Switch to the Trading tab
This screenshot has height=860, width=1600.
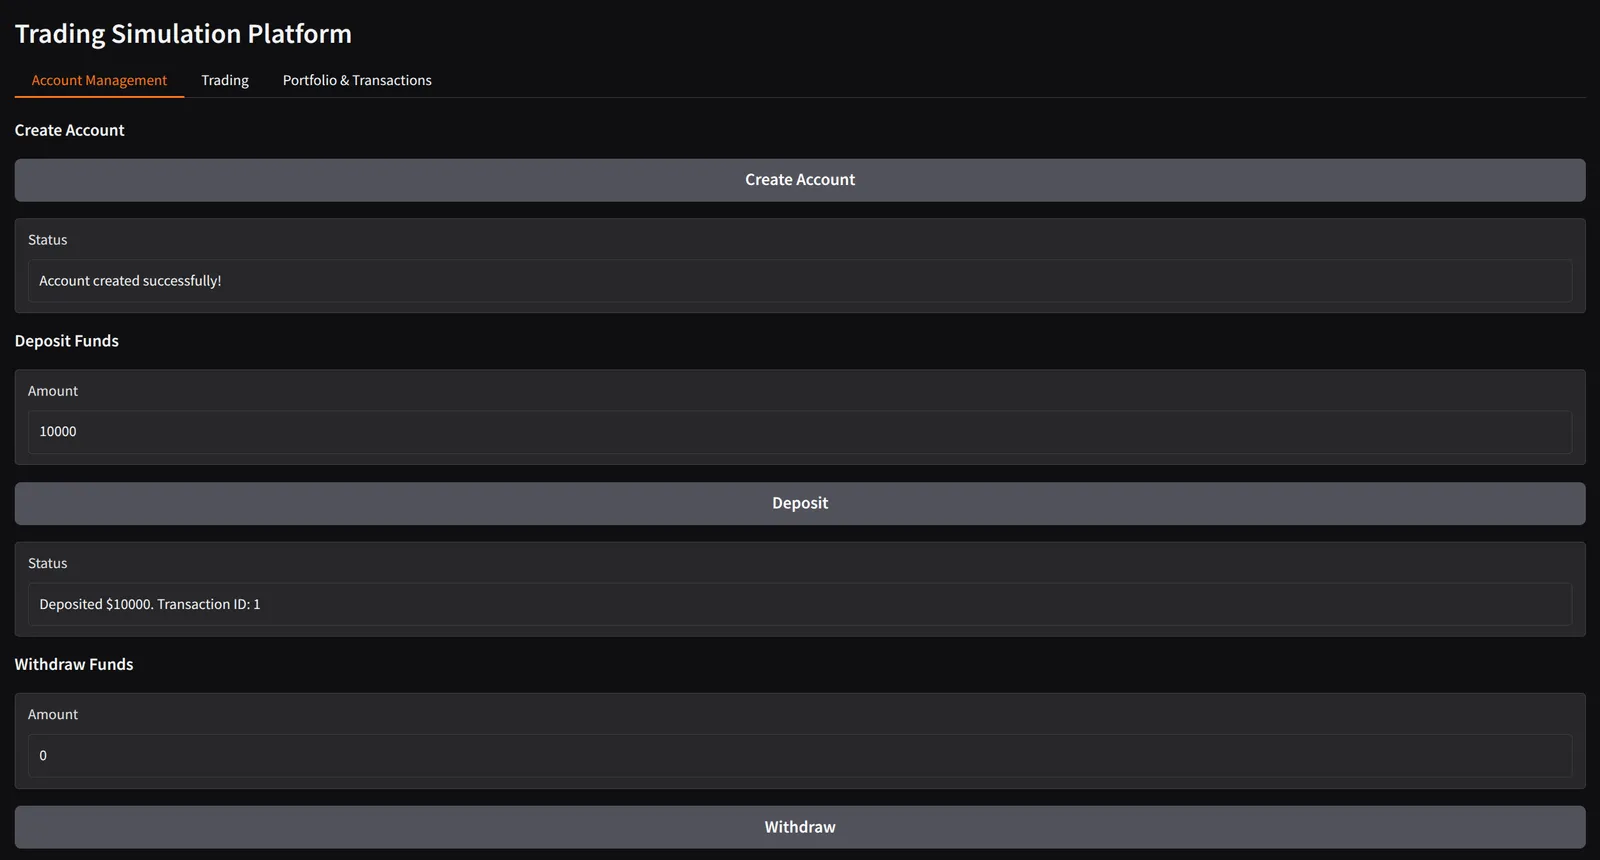224,80
